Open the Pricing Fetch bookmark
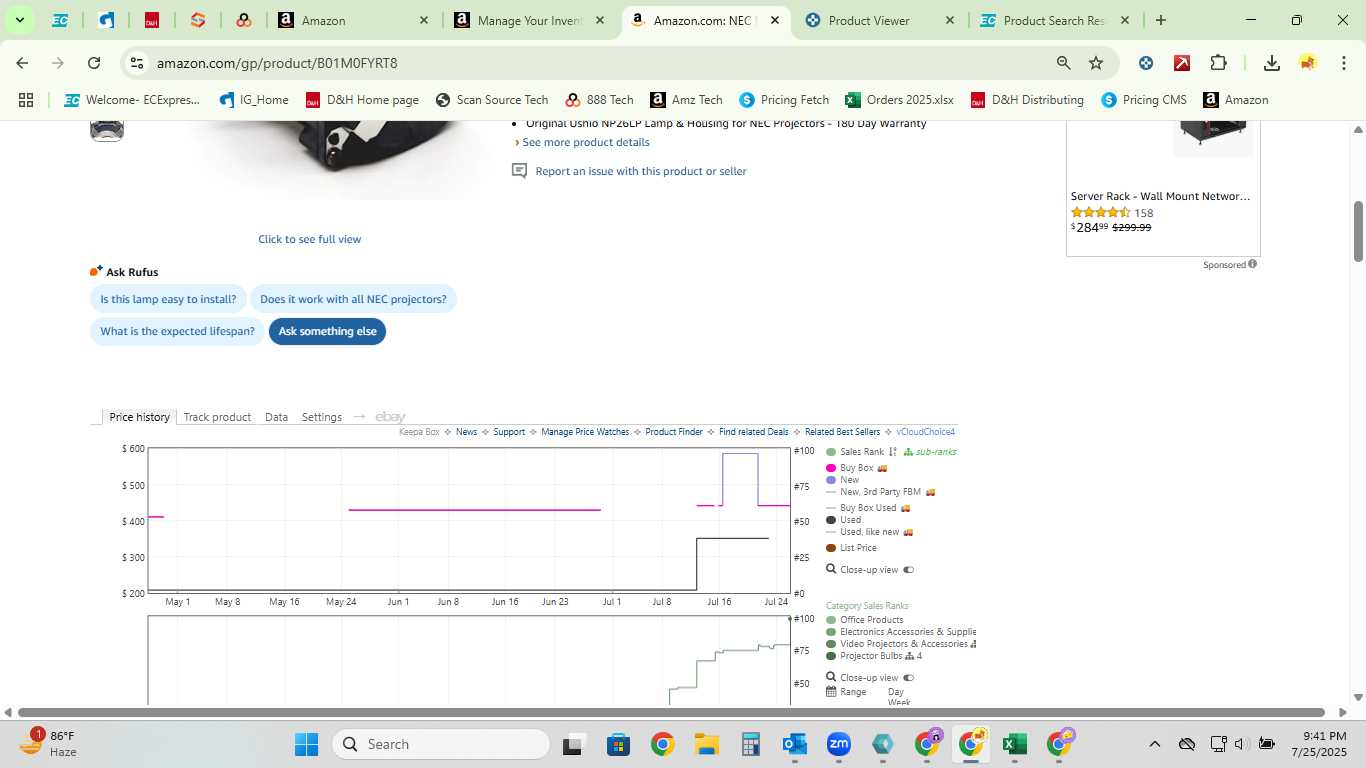Screen dimensions: 1366x768 pyautogui.click(x=784, y=100)
